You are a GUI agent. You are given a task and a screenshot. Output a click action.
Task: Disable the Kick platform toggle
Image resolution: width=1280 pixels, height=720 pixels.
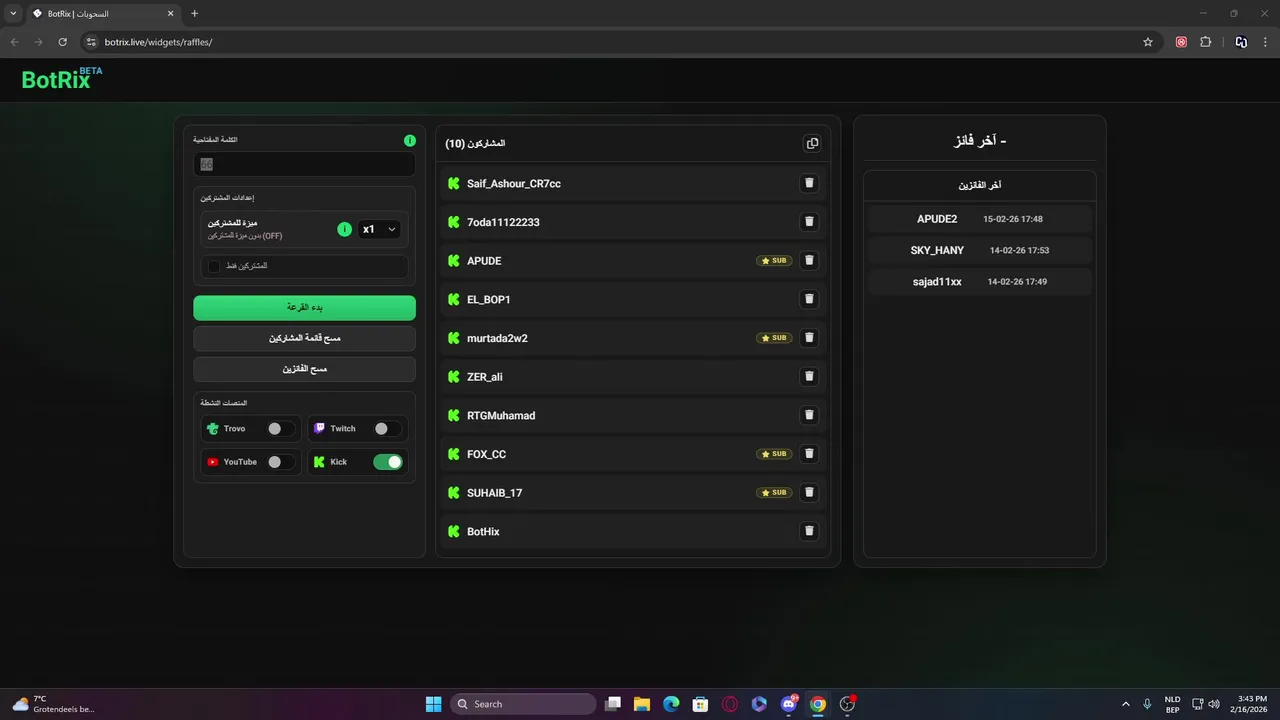click(x=387, y=462)
